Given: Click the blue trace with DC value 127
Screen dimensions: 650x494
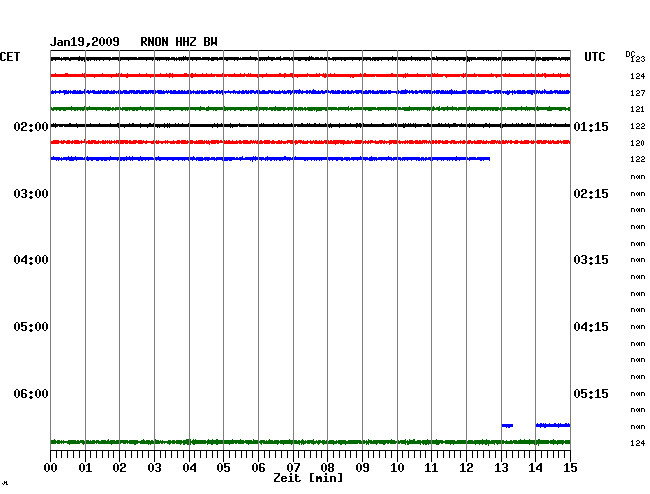Looking at the screenshot, I should coord(310,92).
